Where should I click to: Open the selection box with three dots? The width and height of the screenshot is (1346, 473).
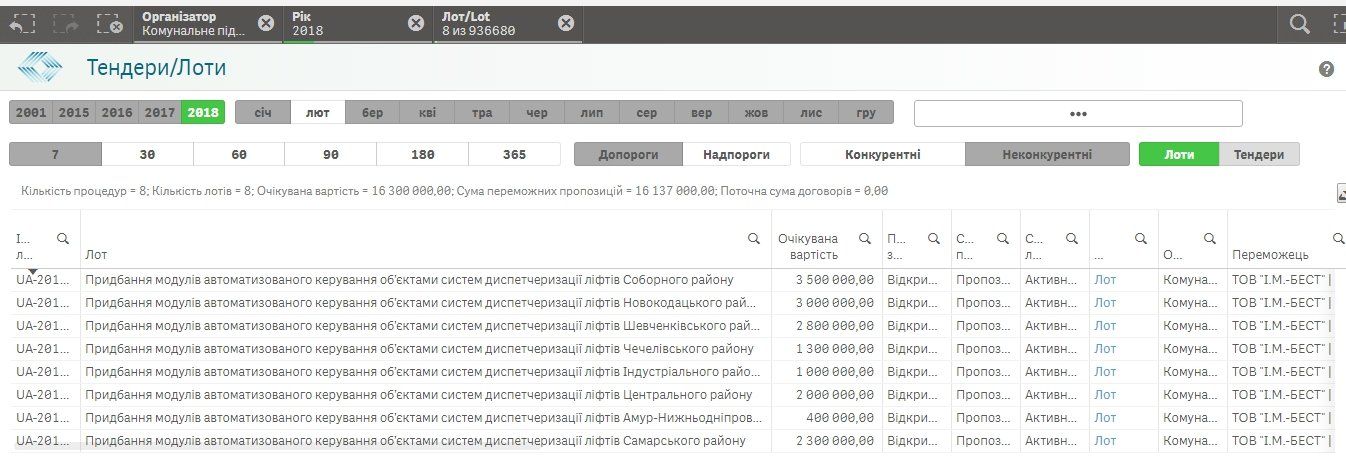[1078, 113]
